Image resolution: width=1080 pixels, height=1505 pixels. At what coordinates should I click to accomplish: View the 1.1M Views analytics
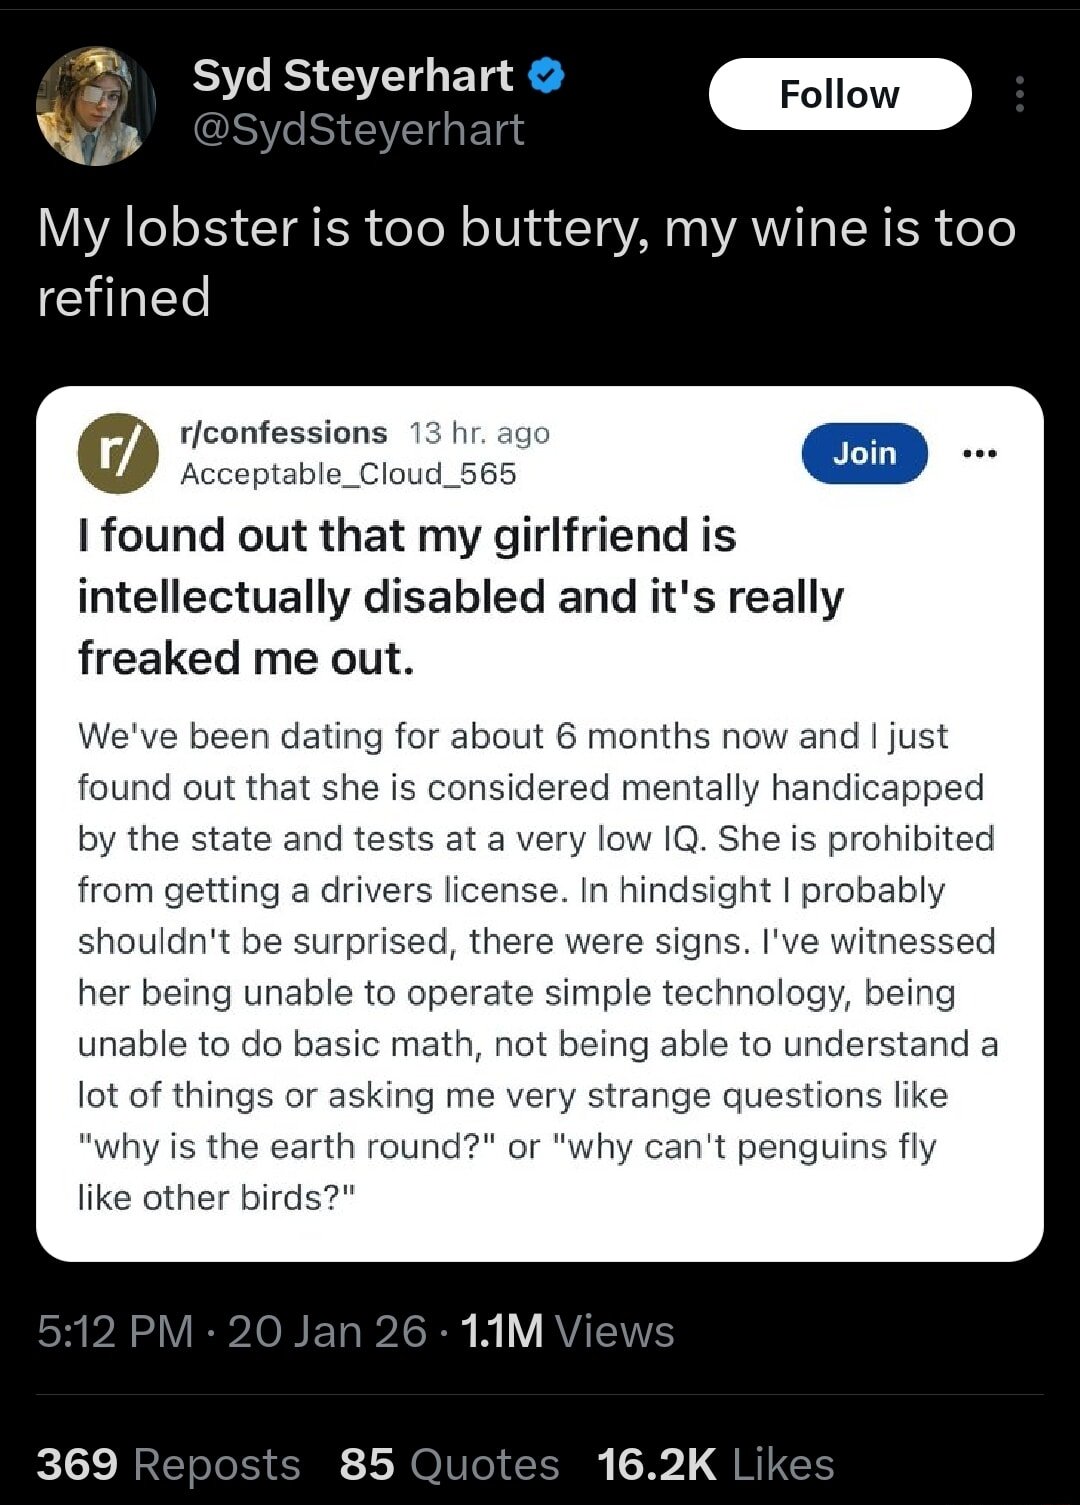point(567,1331)
